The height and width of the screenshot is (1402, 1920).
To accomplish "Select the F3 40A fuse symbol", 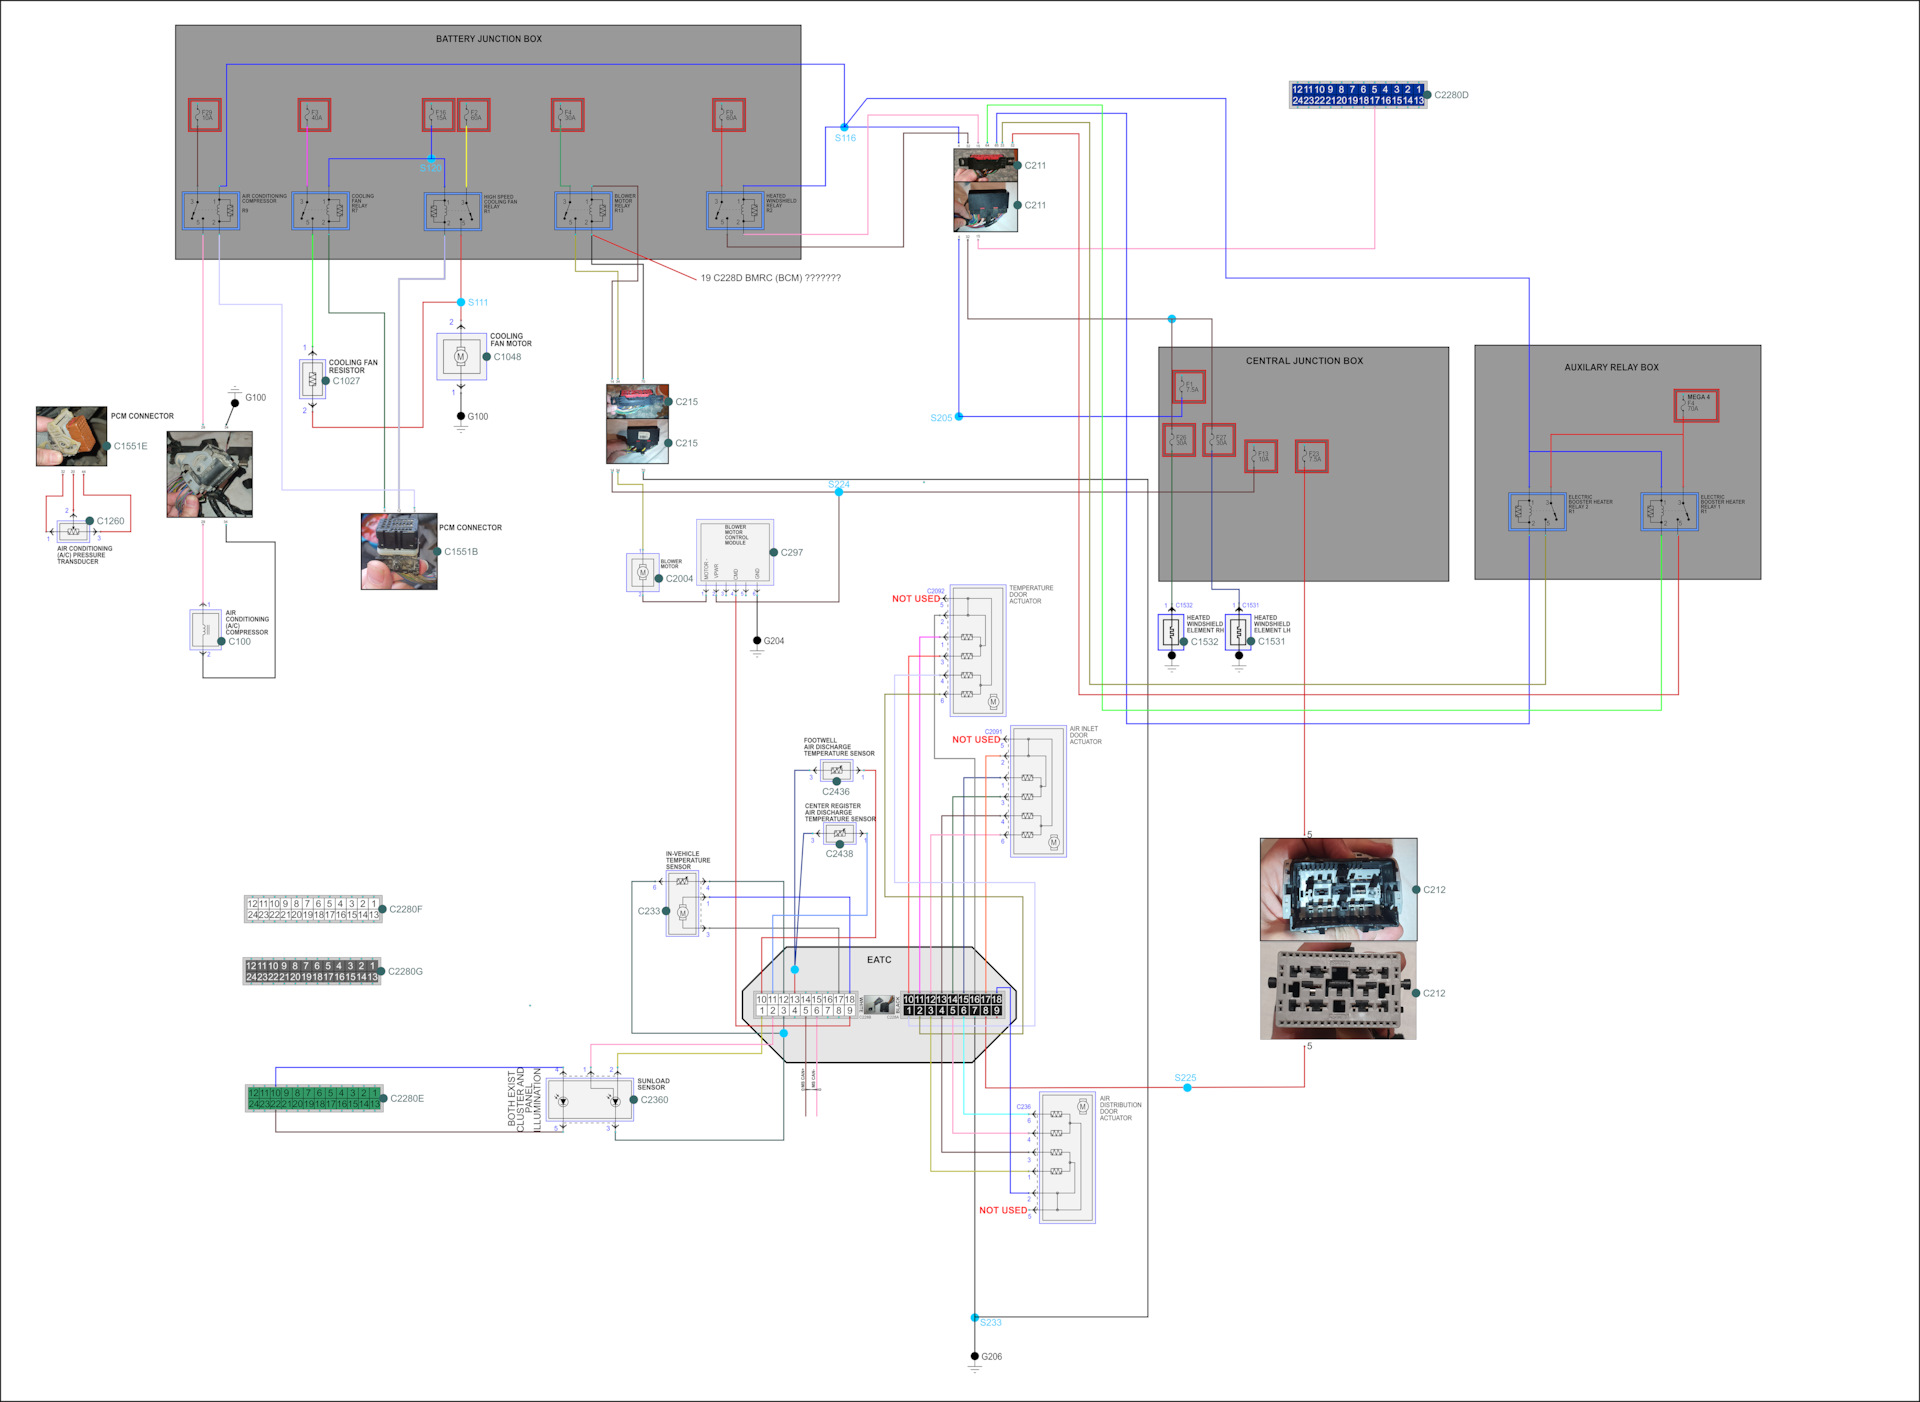I will 314,115.
